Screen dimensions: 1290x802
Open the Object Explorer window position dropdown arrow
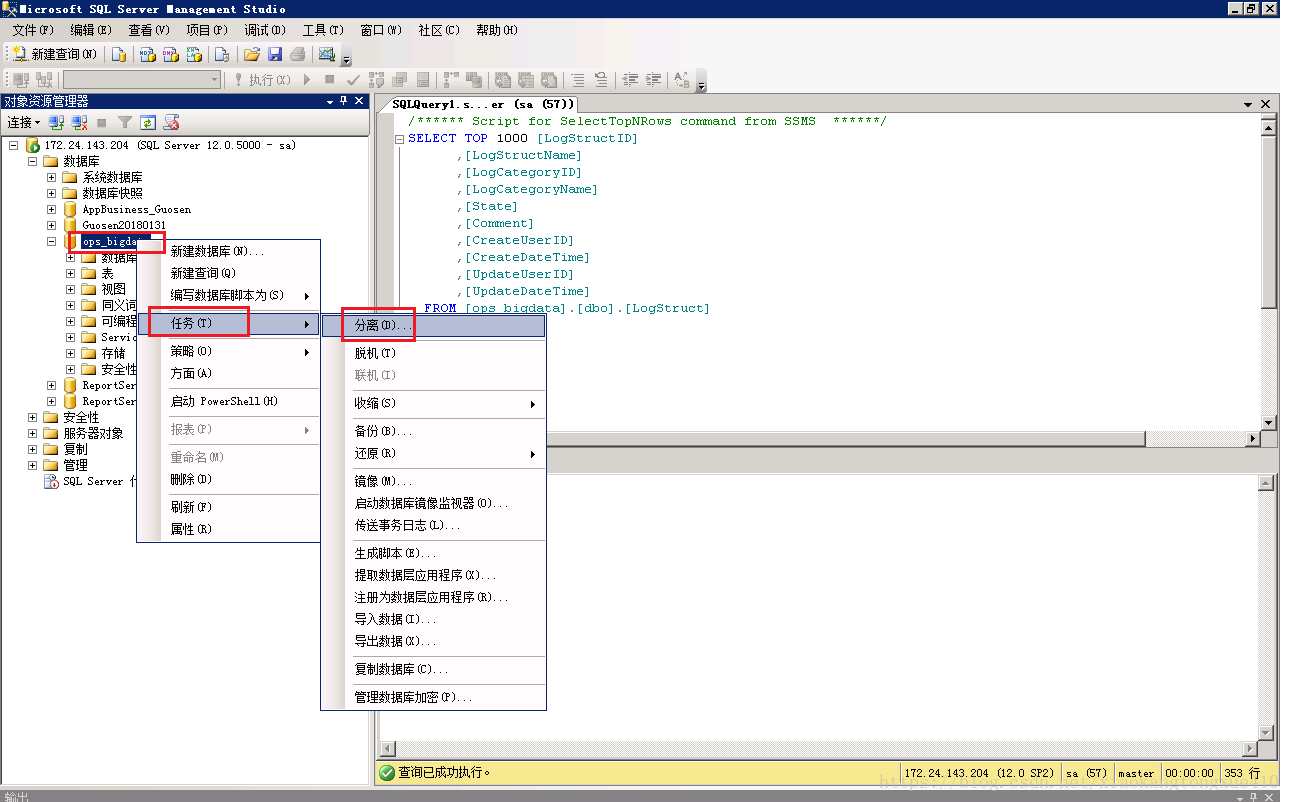click(330, 101)
